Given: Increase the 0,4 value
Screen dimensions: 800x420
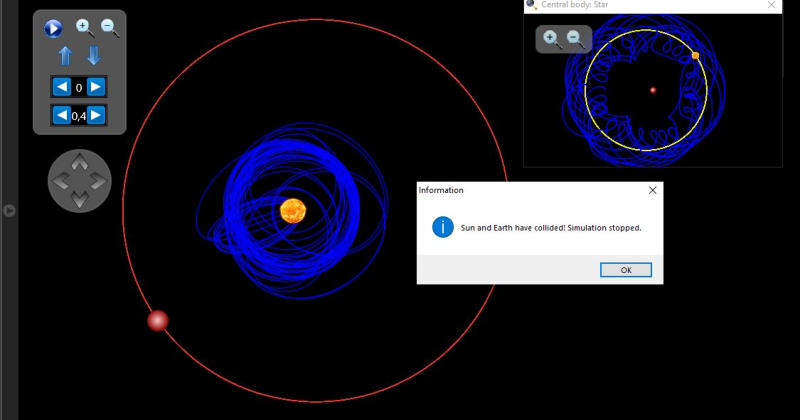Looking at the screenshot, I should (95, 115).
